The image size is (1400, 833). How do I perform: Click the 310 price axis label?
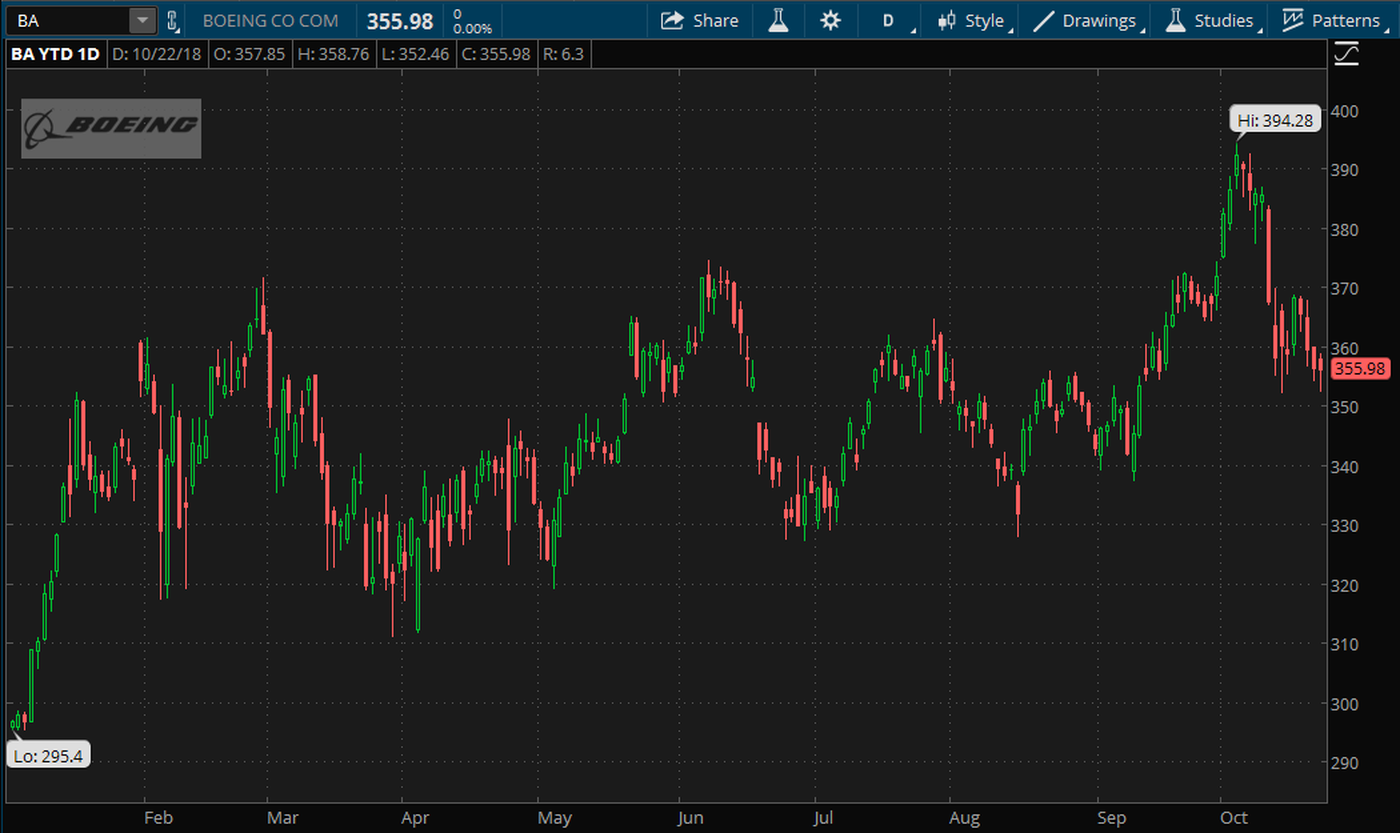point(1344,644)
